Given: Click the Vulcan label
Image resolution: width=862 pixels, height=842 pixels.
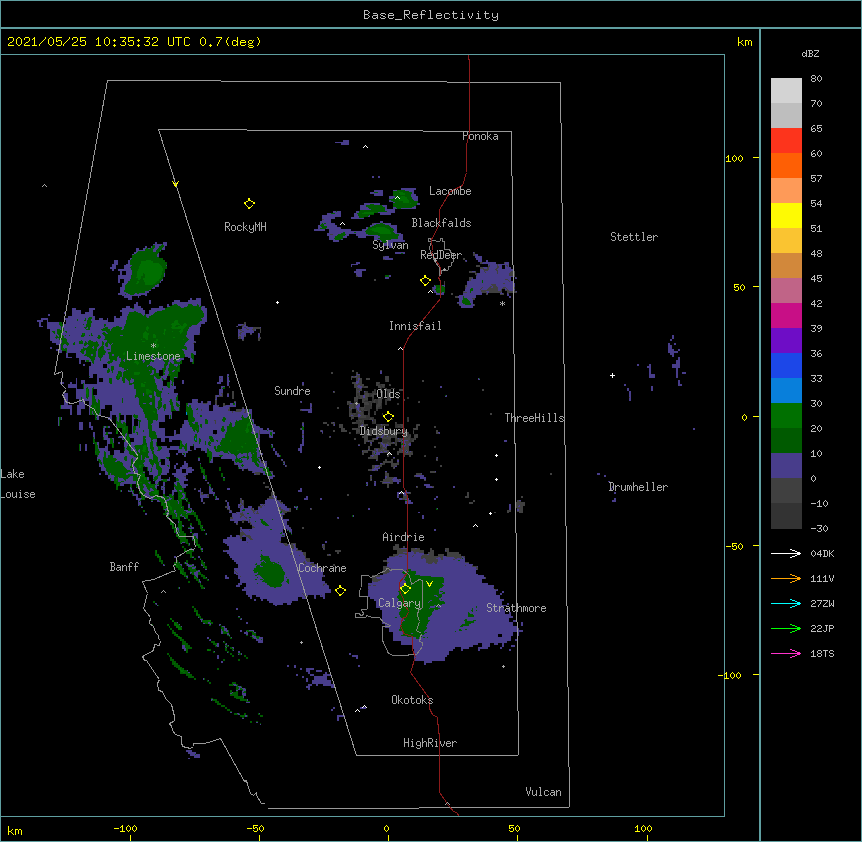Looking at the screenshot, I should [543, 792].
